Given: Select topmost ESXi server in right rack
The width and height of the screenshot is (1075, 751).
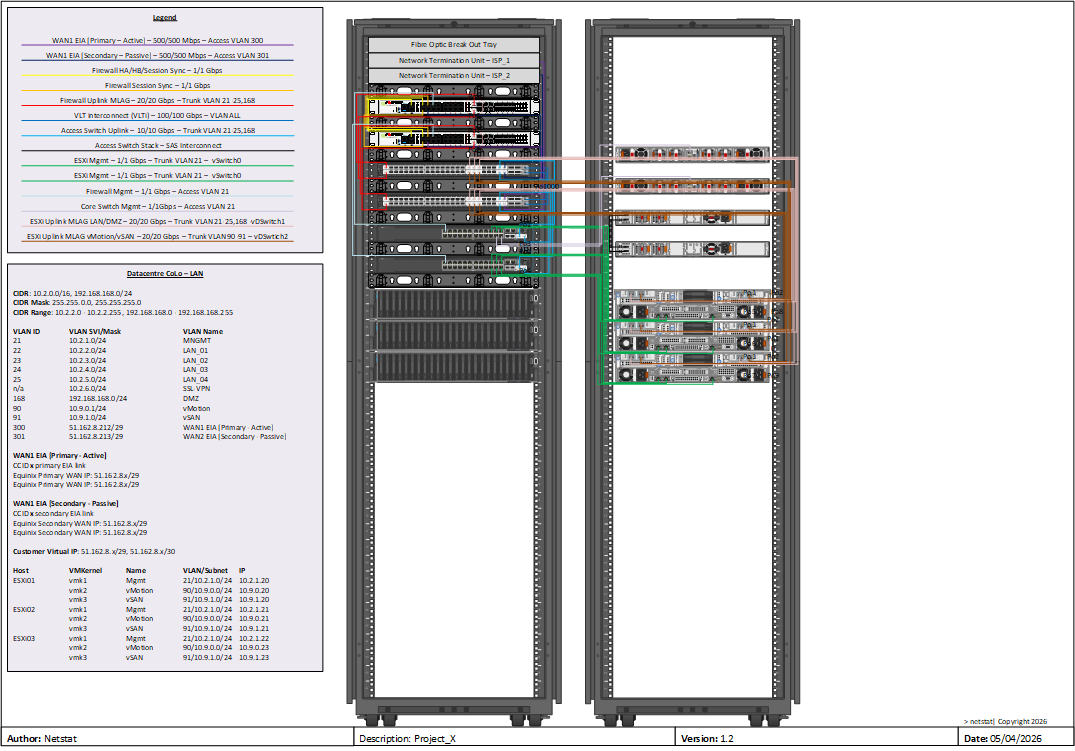Looking at the screenshot, I should (692, 304).
